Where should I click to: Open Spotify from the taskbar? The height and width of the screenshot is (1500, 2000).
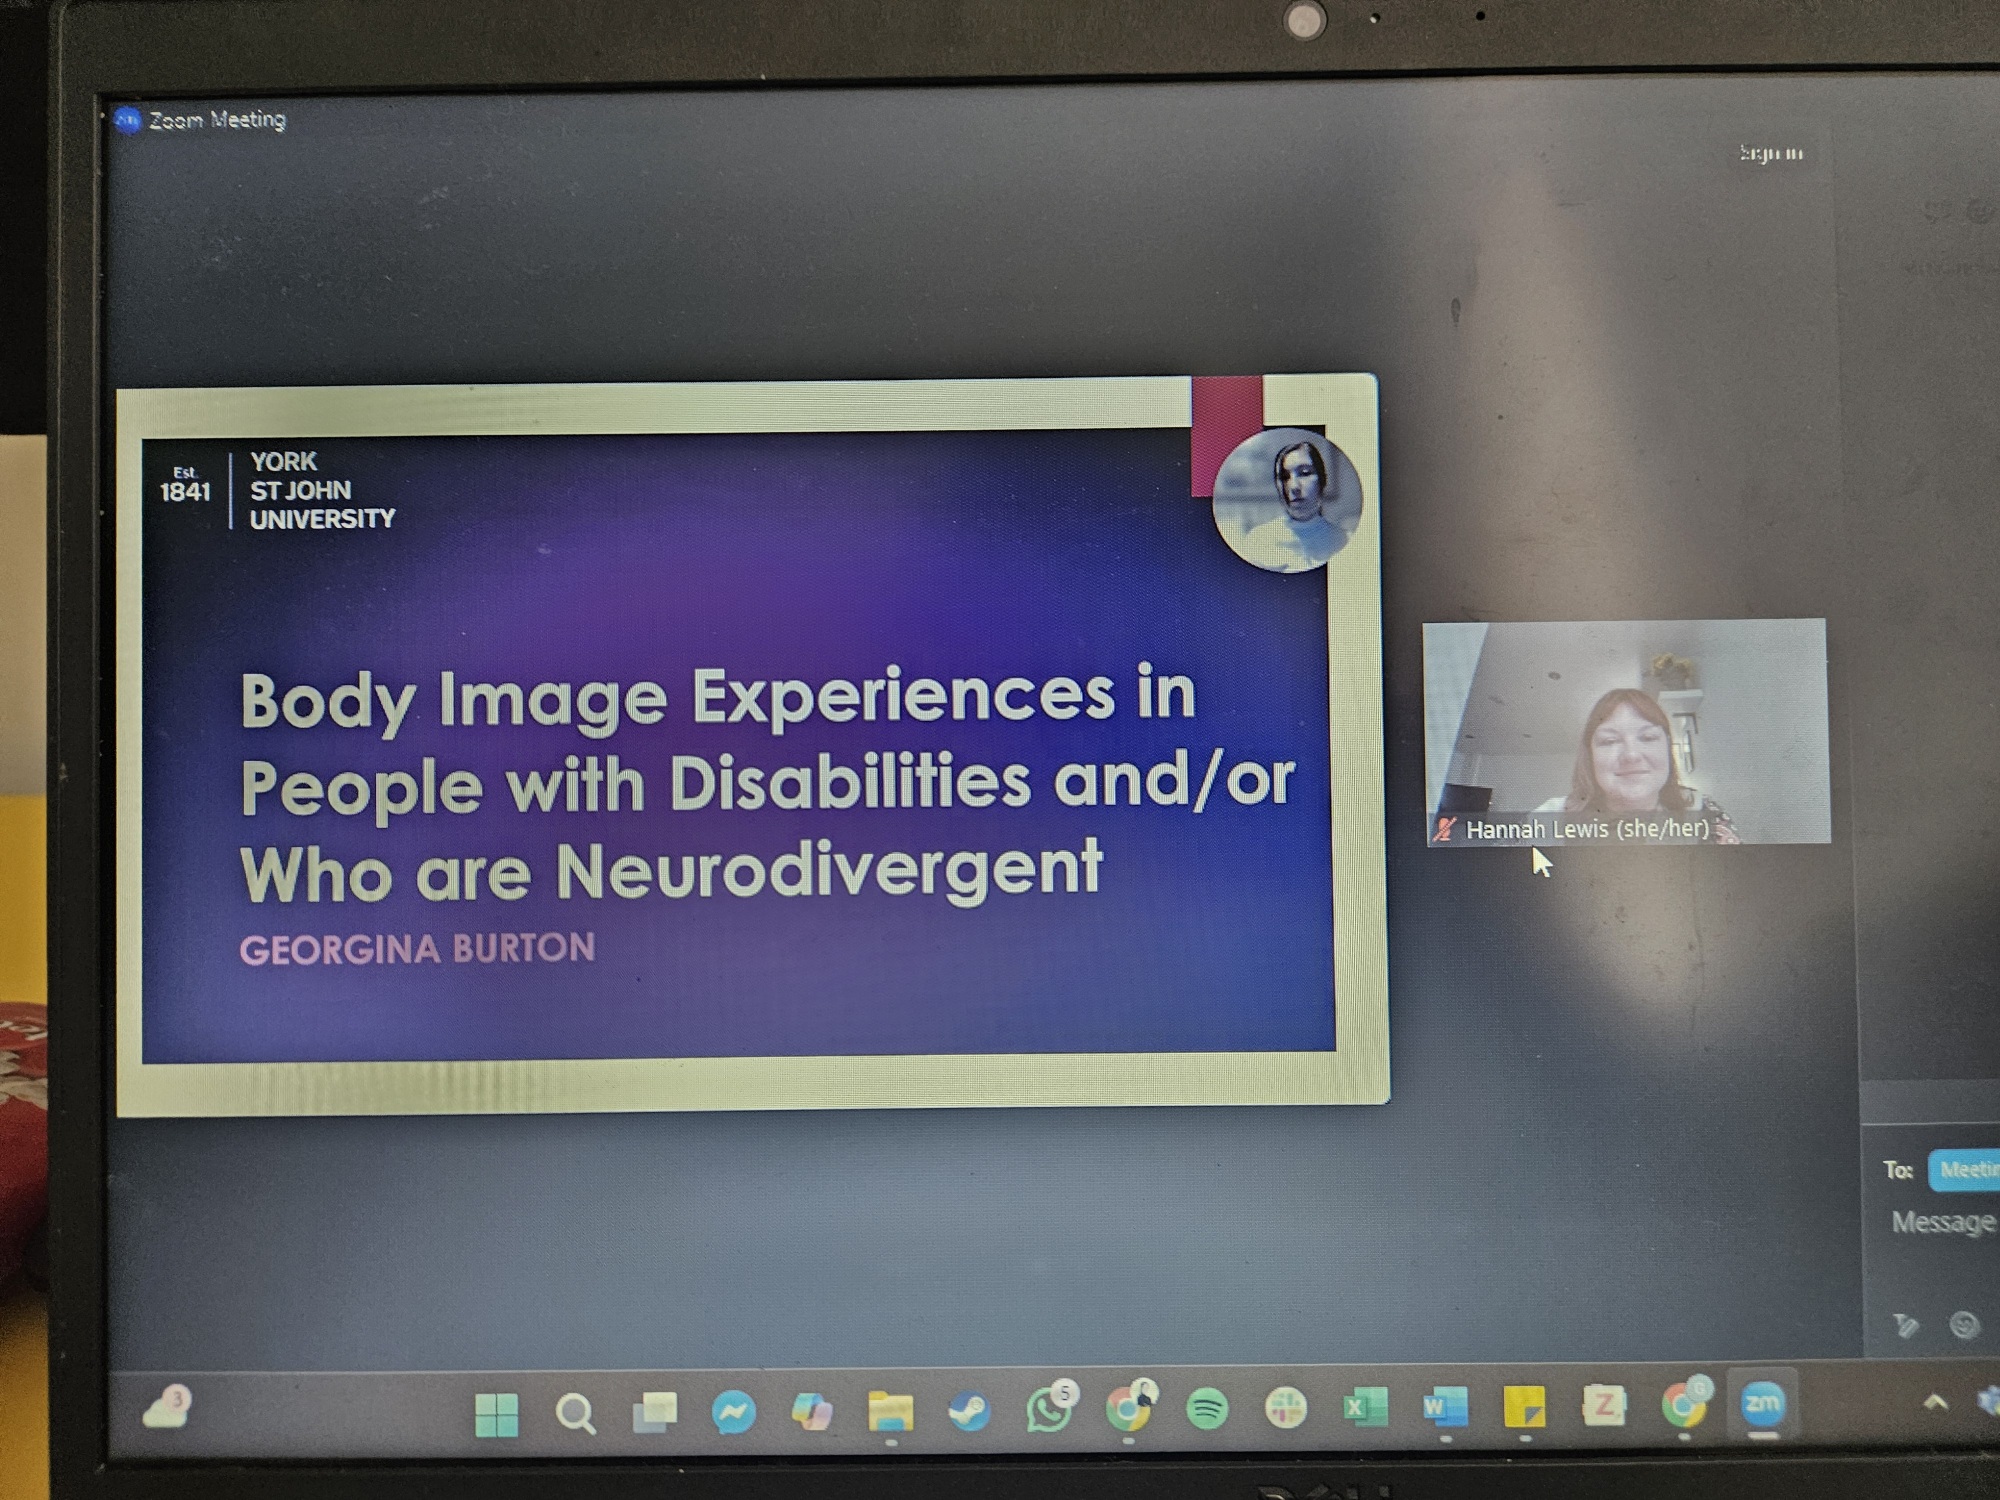click(x=1207, y=1410)
